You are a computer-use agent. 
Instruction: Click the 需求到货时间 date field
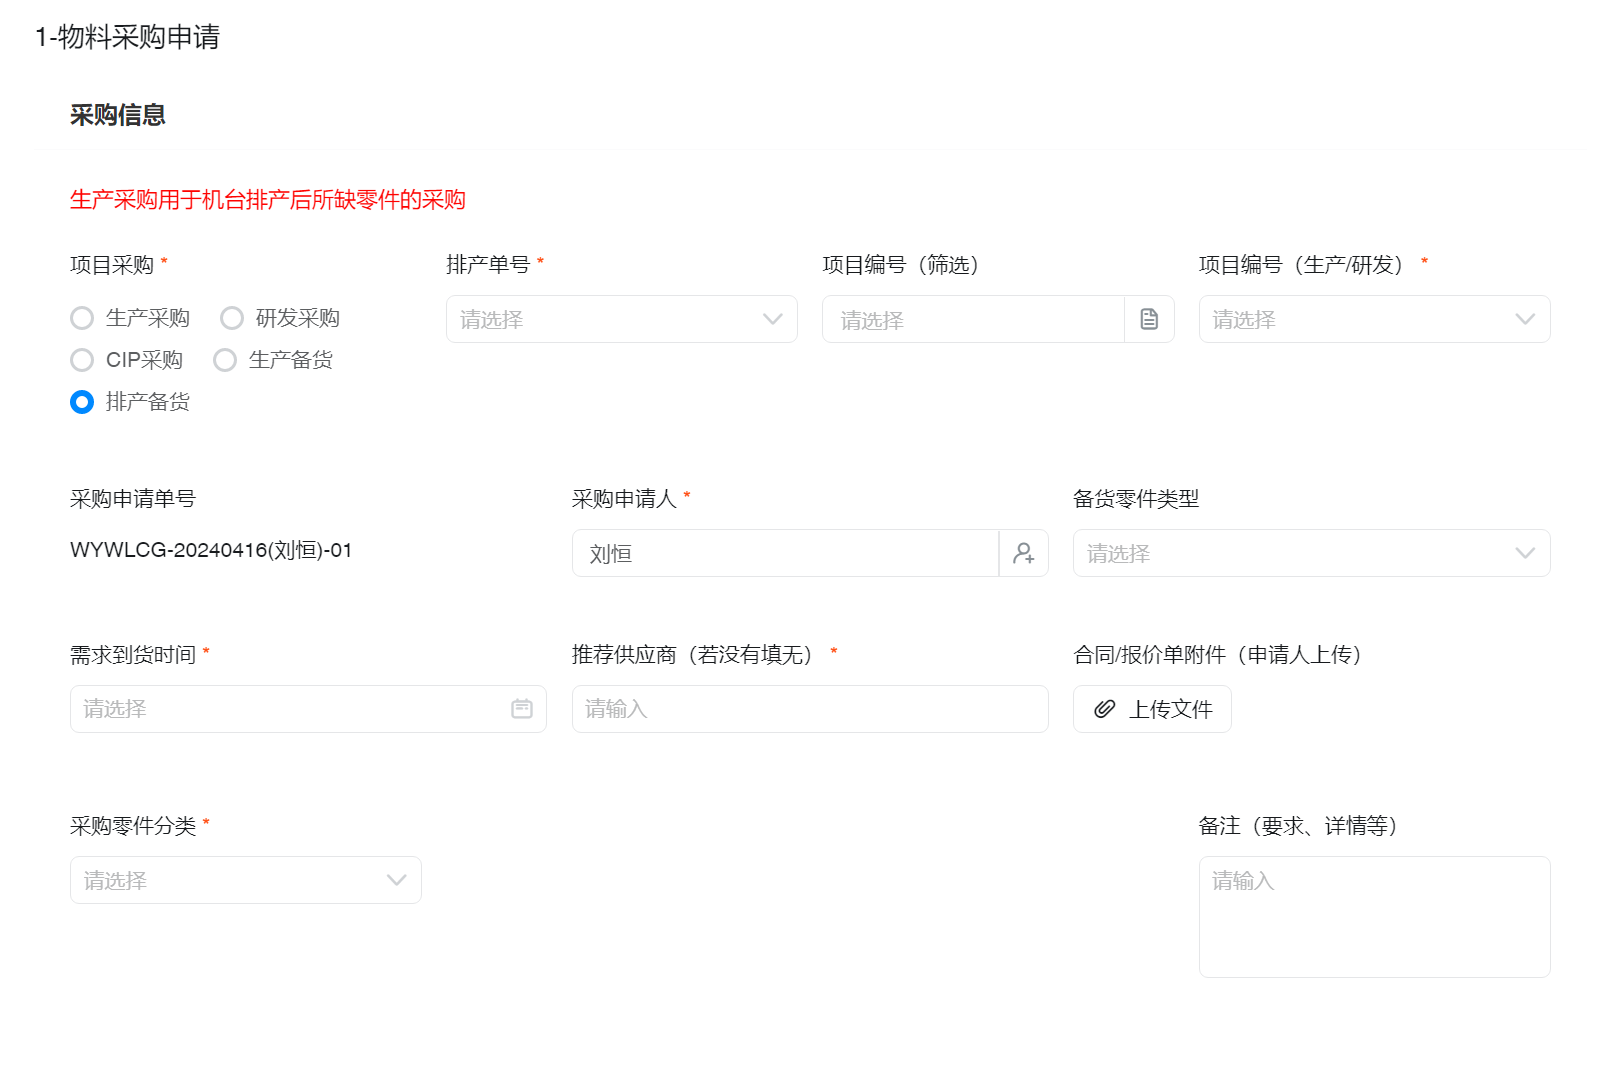pos(308,709)
